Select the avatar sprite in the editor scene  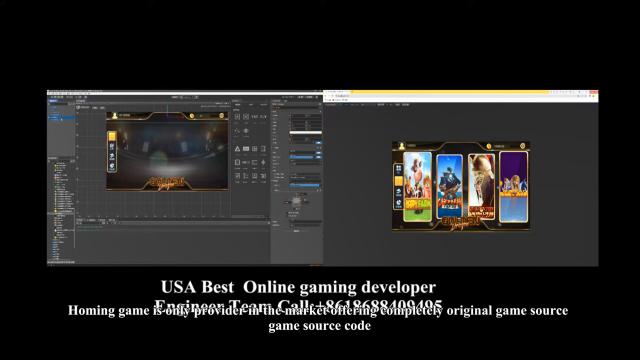[115, 116]
